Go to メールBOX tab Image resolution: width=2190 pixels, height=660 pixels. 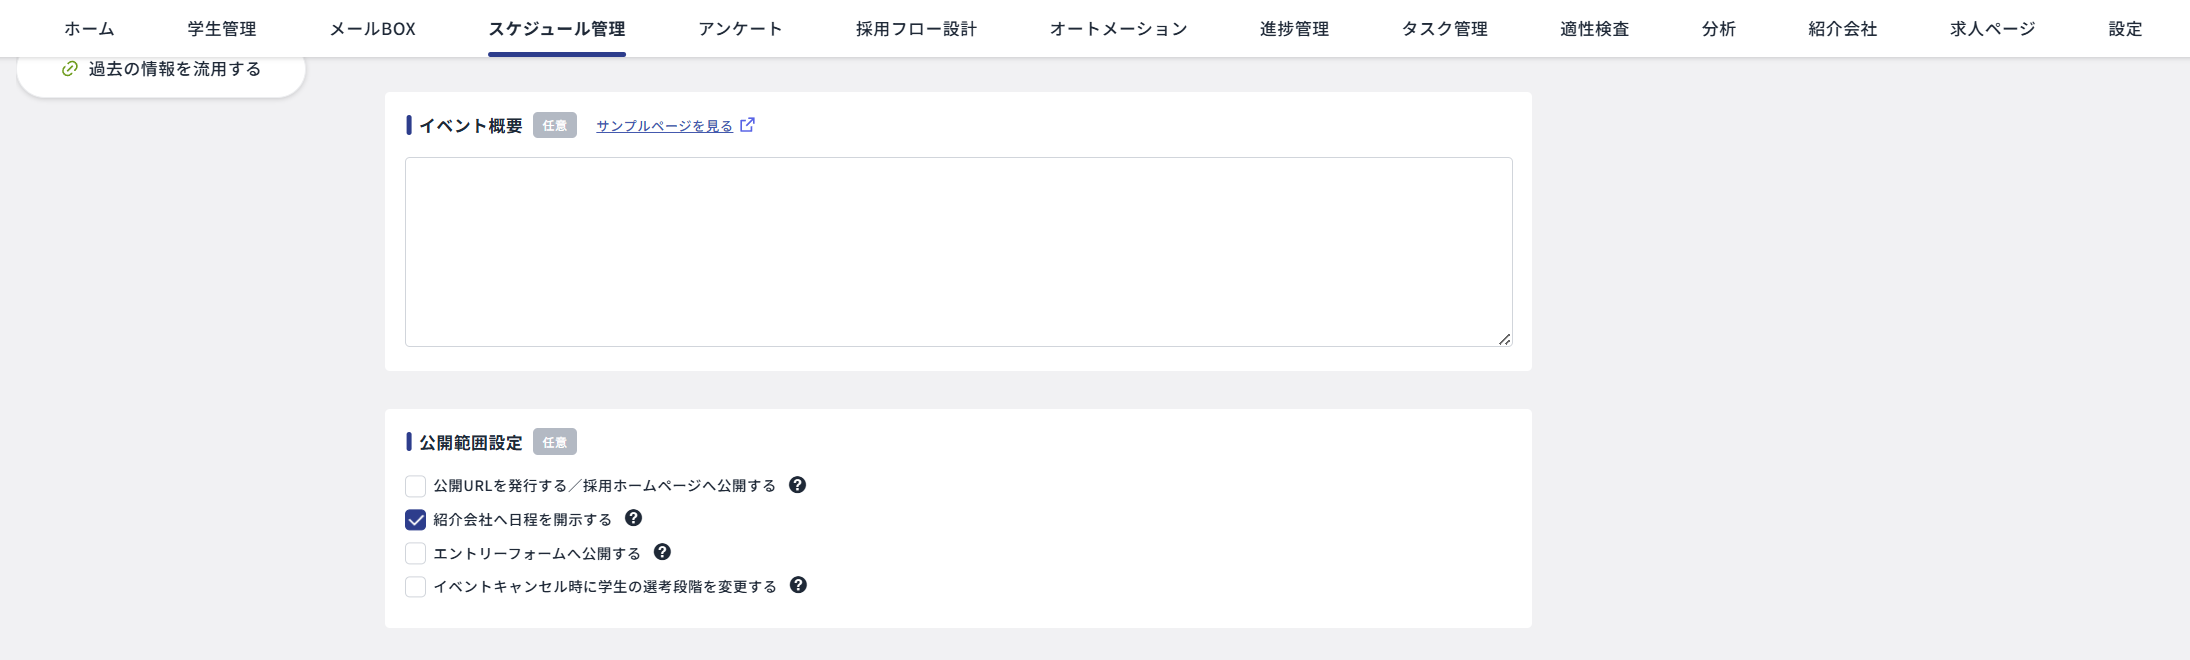pos(373,29)
